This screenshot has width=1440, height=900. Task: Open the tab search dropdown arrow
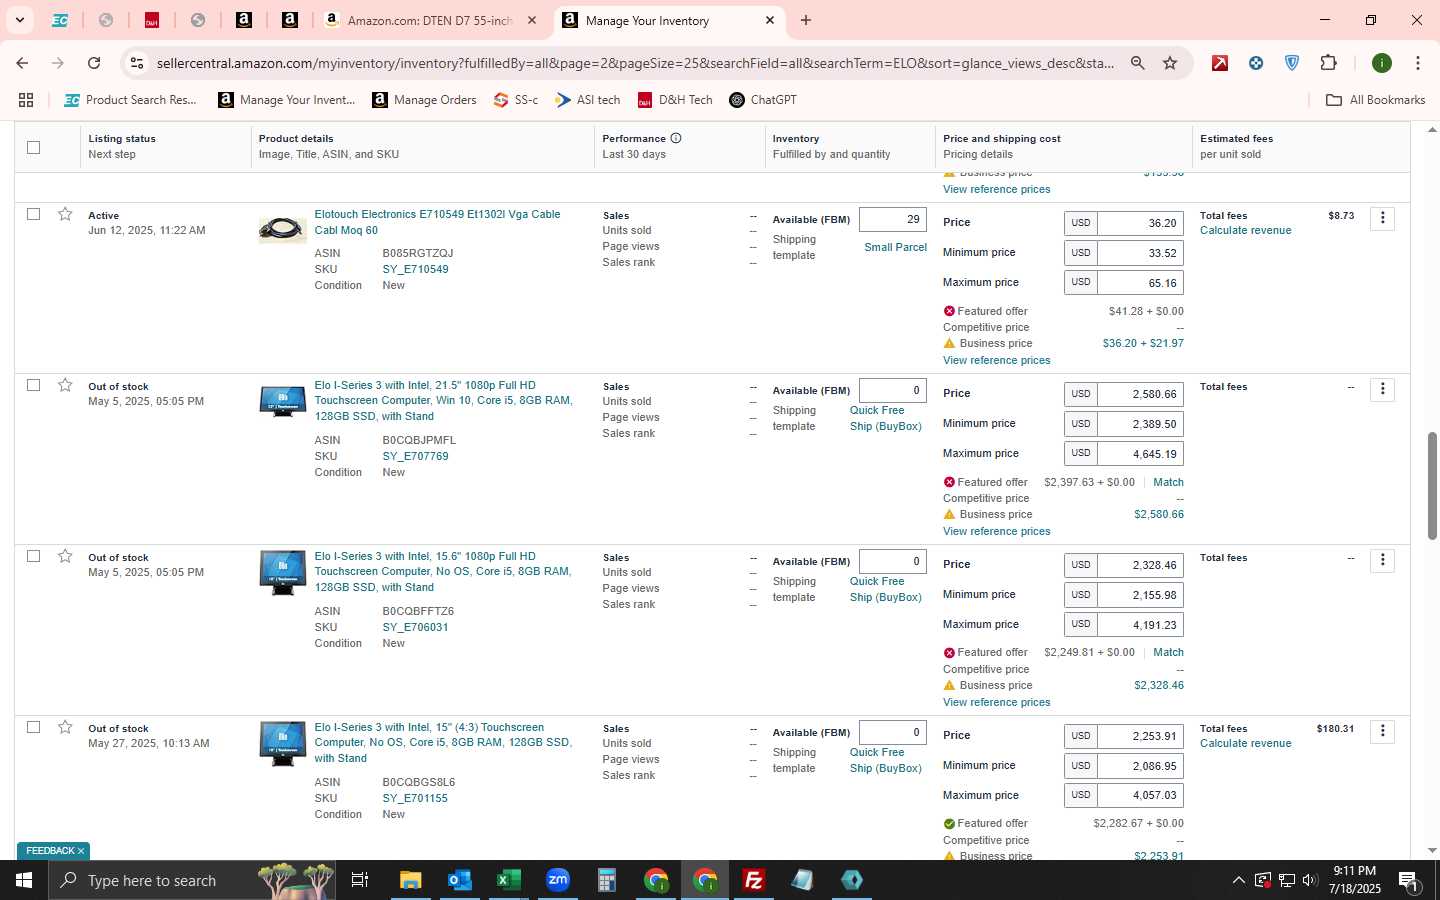tap(19, 20)
